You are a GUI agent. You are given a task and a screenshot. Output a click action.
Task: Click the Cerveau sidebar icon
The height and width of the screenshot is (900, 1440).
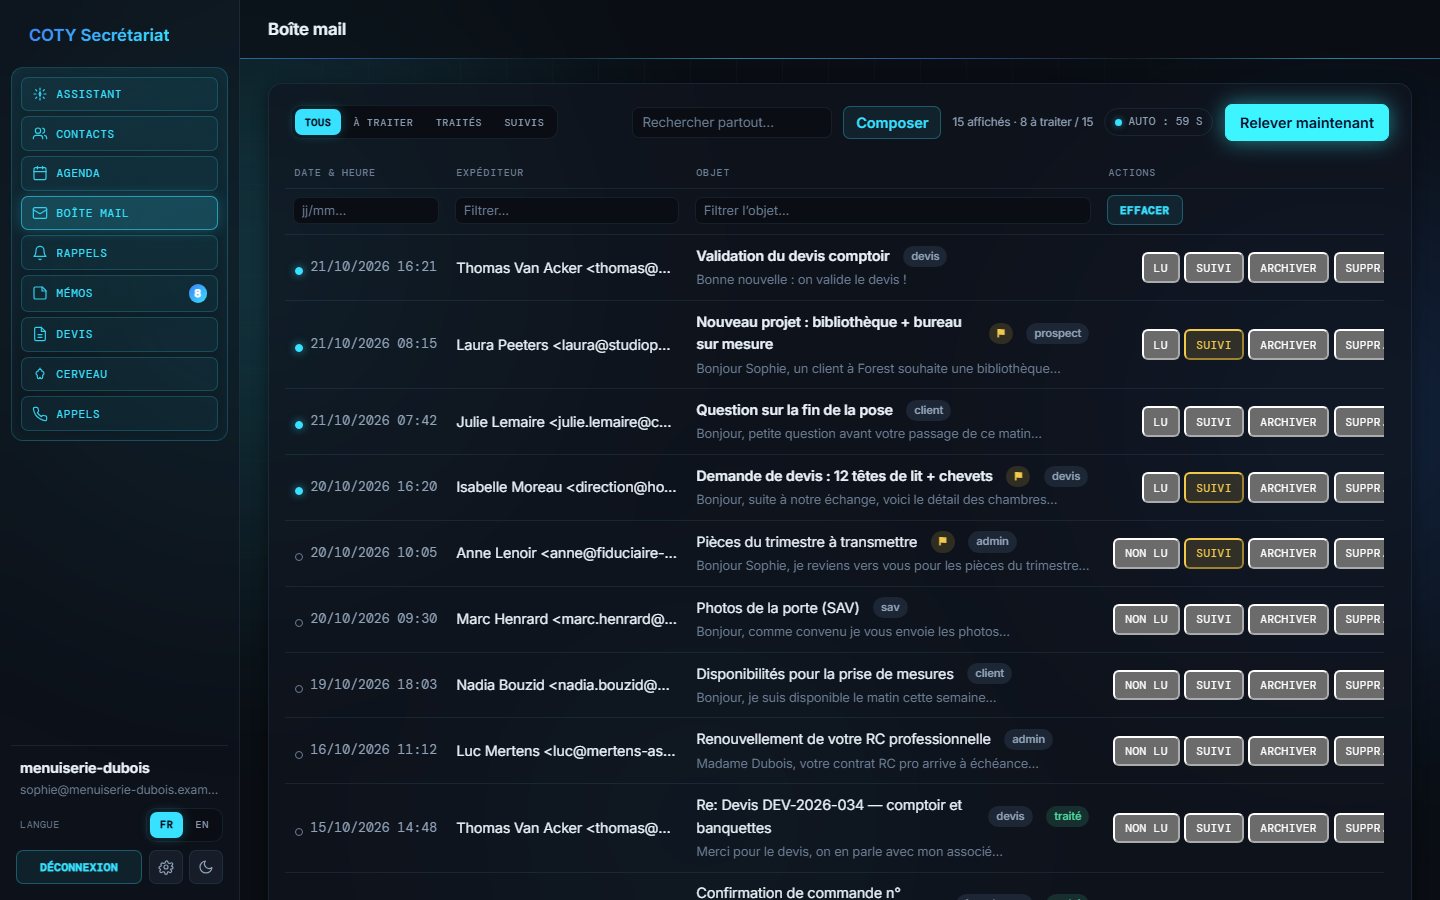pos(40,374)
